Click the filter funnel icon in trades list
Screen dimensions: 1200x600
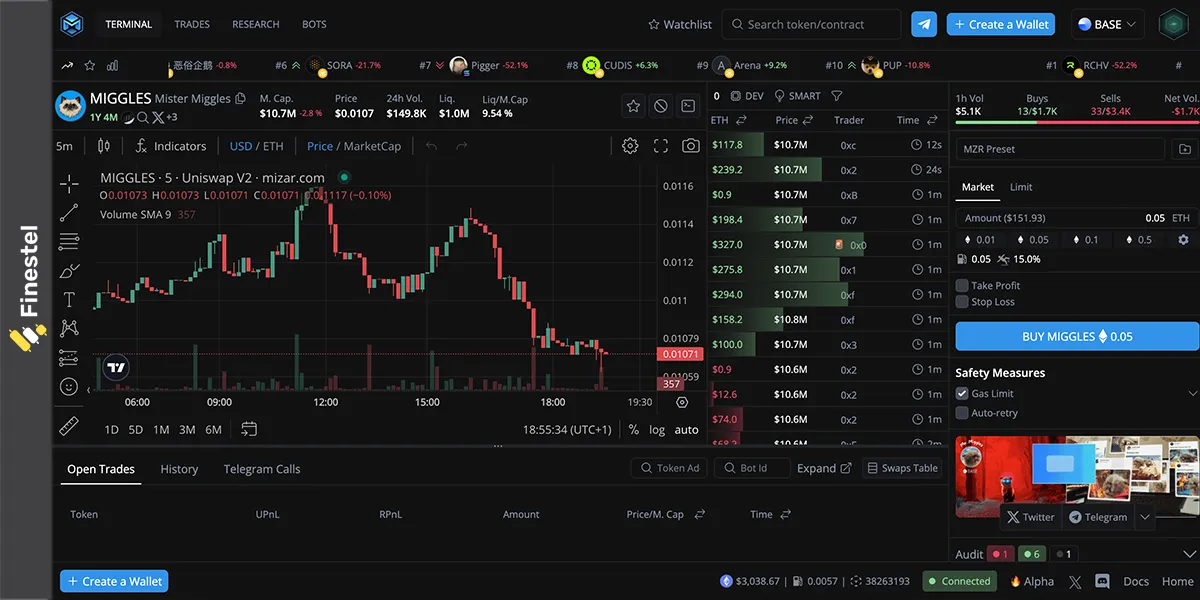click(x=837, y=96)
